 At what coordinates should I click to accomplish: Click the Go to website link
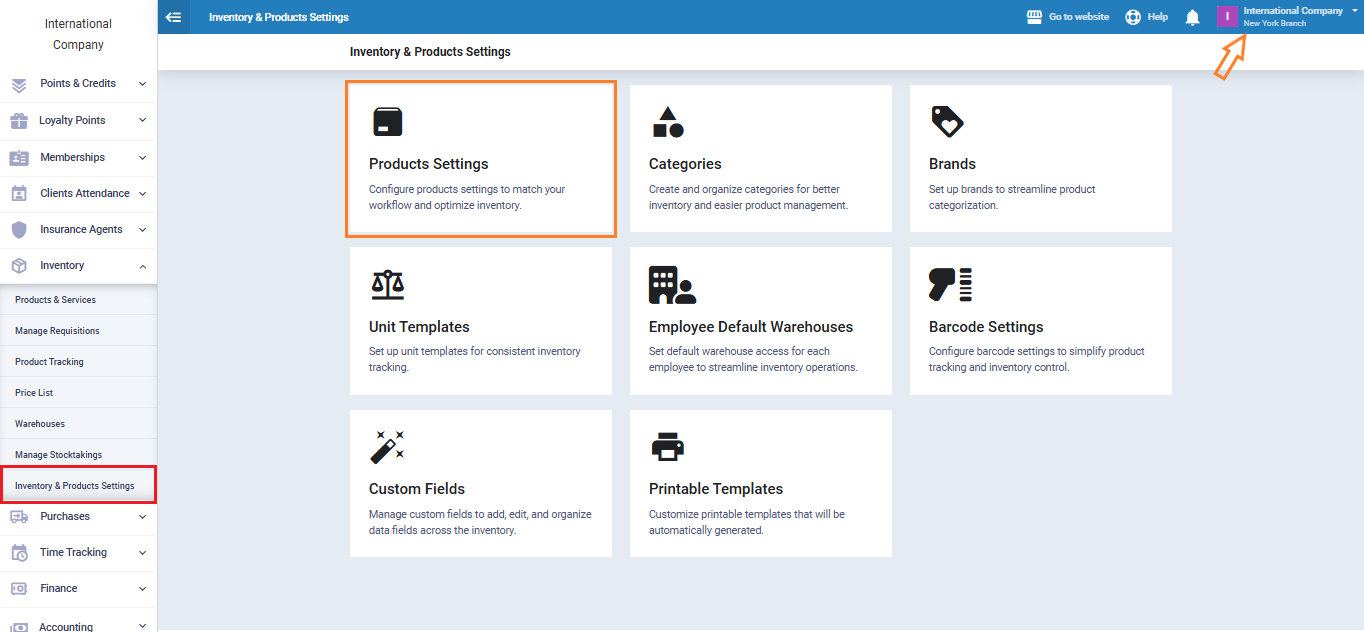(x=1068, y=17)
